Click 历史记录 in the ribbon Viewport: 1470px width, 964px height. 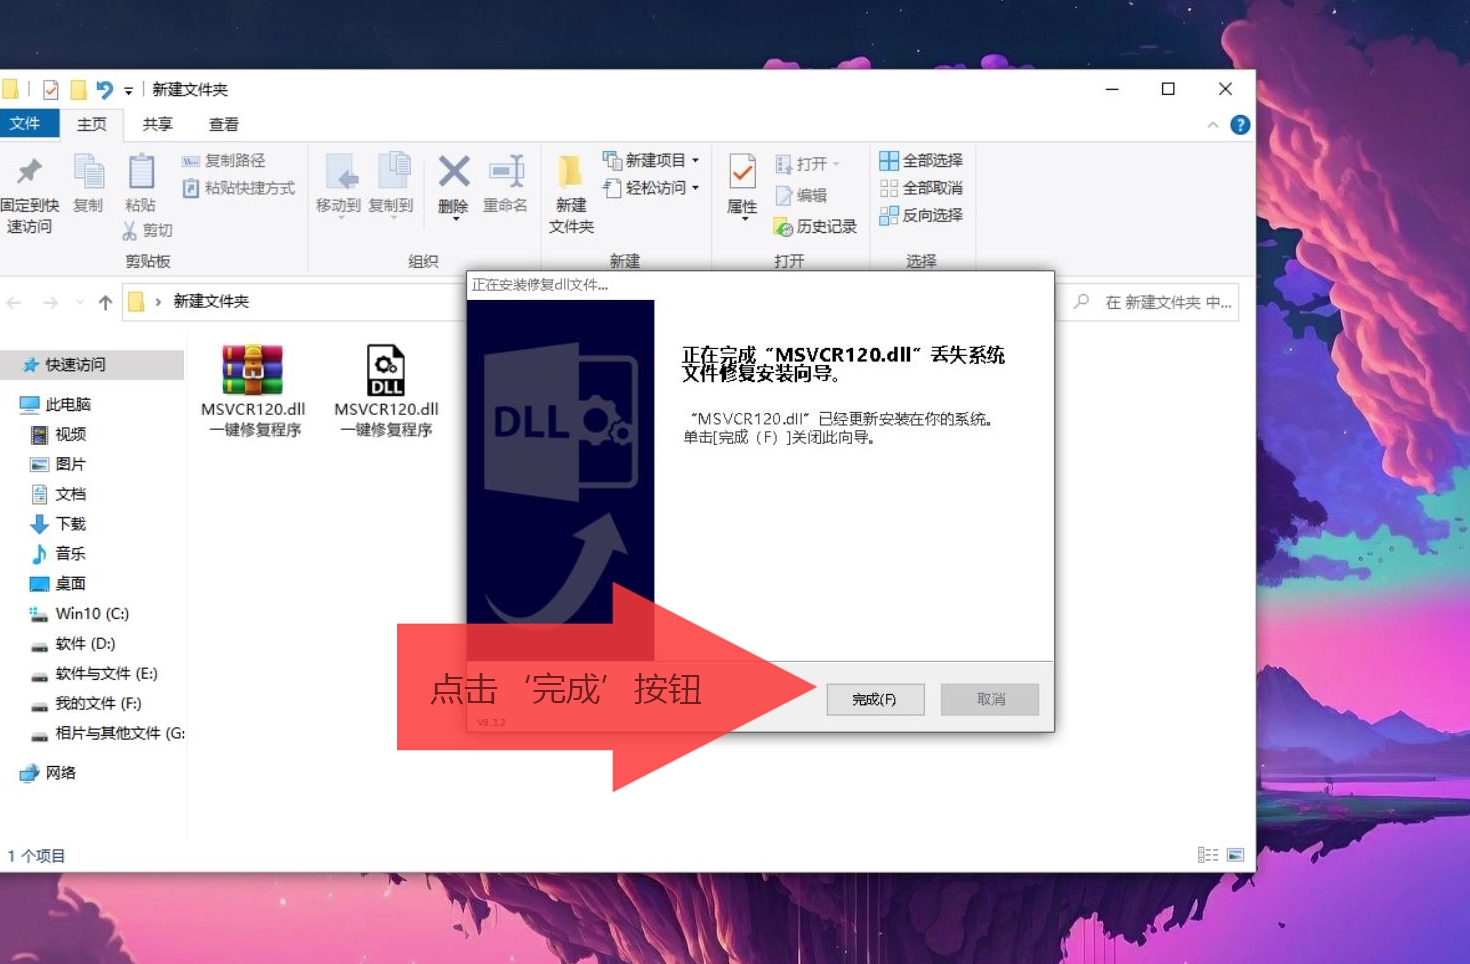[x=816, y=227]
